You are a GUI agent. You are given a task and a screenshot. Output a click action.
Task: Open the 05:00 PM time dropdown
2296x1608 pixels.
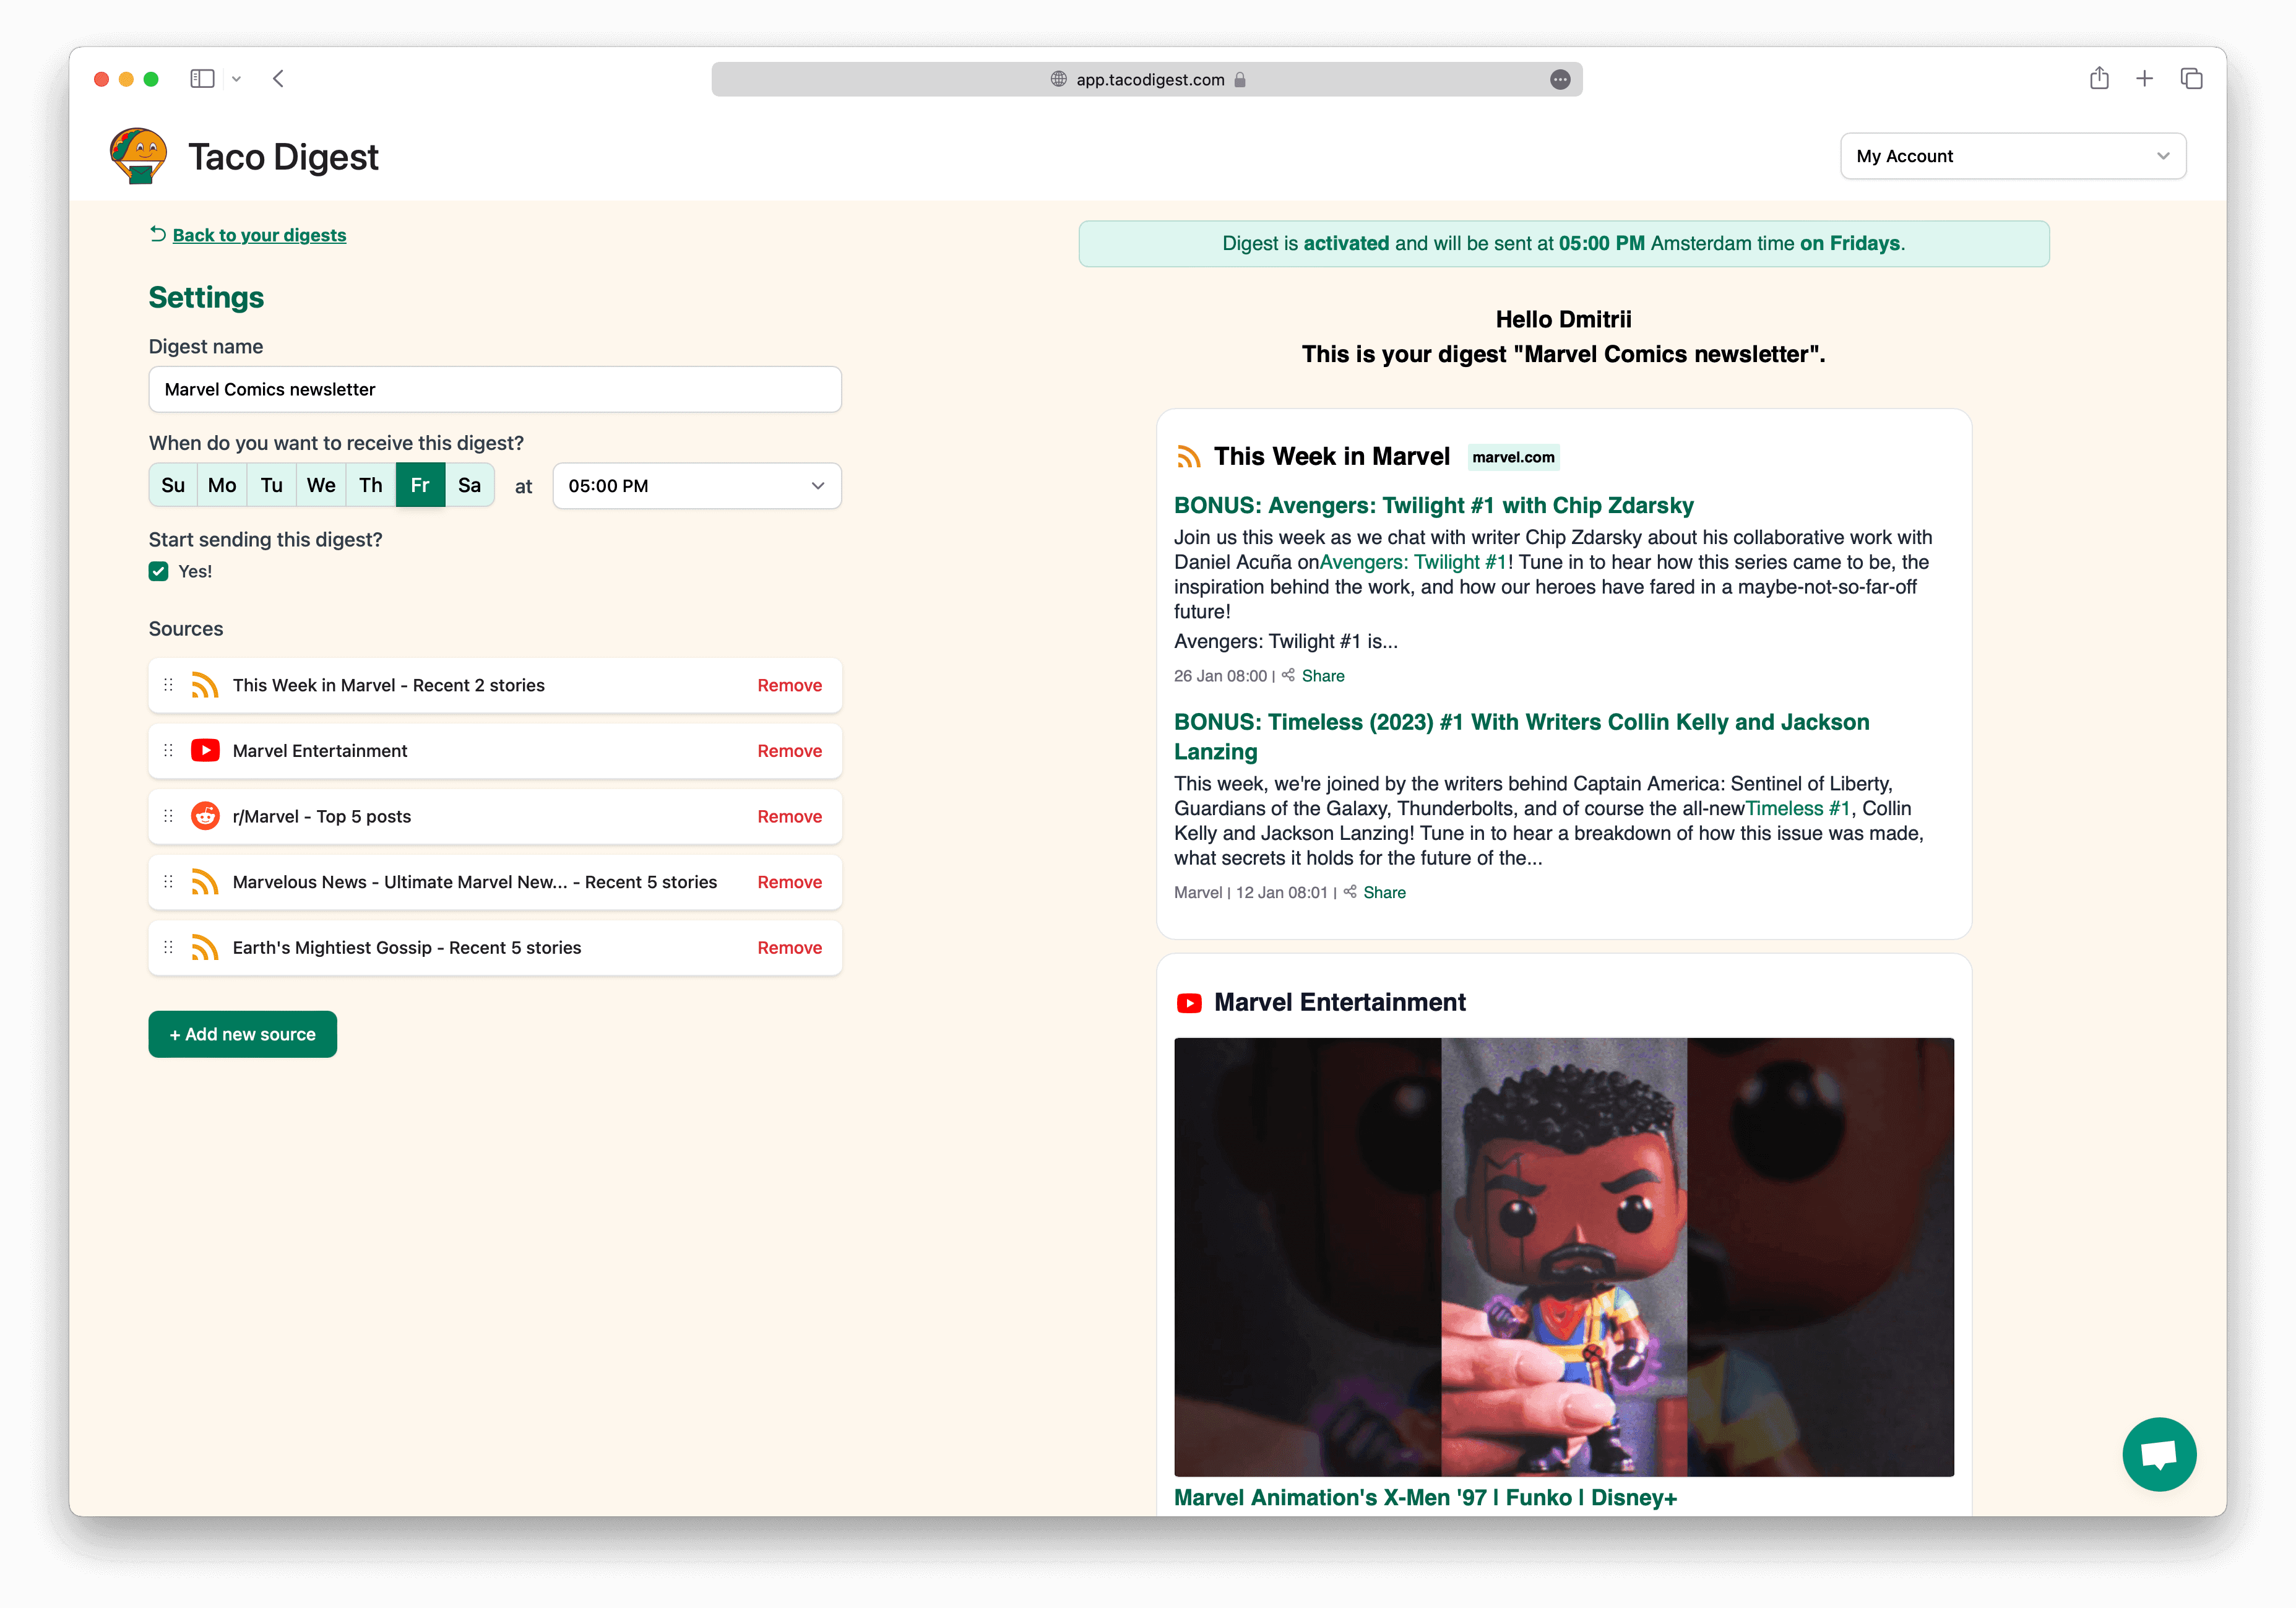pos(696,486)
